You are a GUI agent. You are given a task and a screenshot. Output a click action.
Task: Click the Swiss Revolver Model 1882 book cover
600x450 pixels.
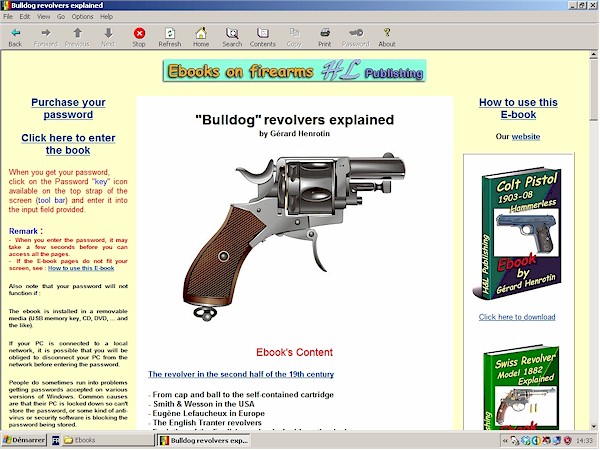(x=520, y=387)
